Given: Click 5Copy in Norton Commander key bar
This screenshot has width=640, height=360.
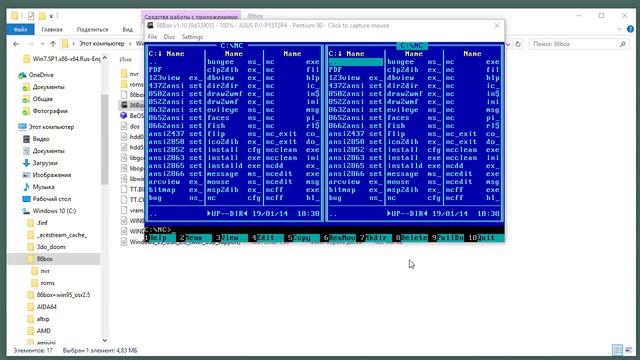Looking at the screenshot, I should pyautogui.click(x=303, y=238).
